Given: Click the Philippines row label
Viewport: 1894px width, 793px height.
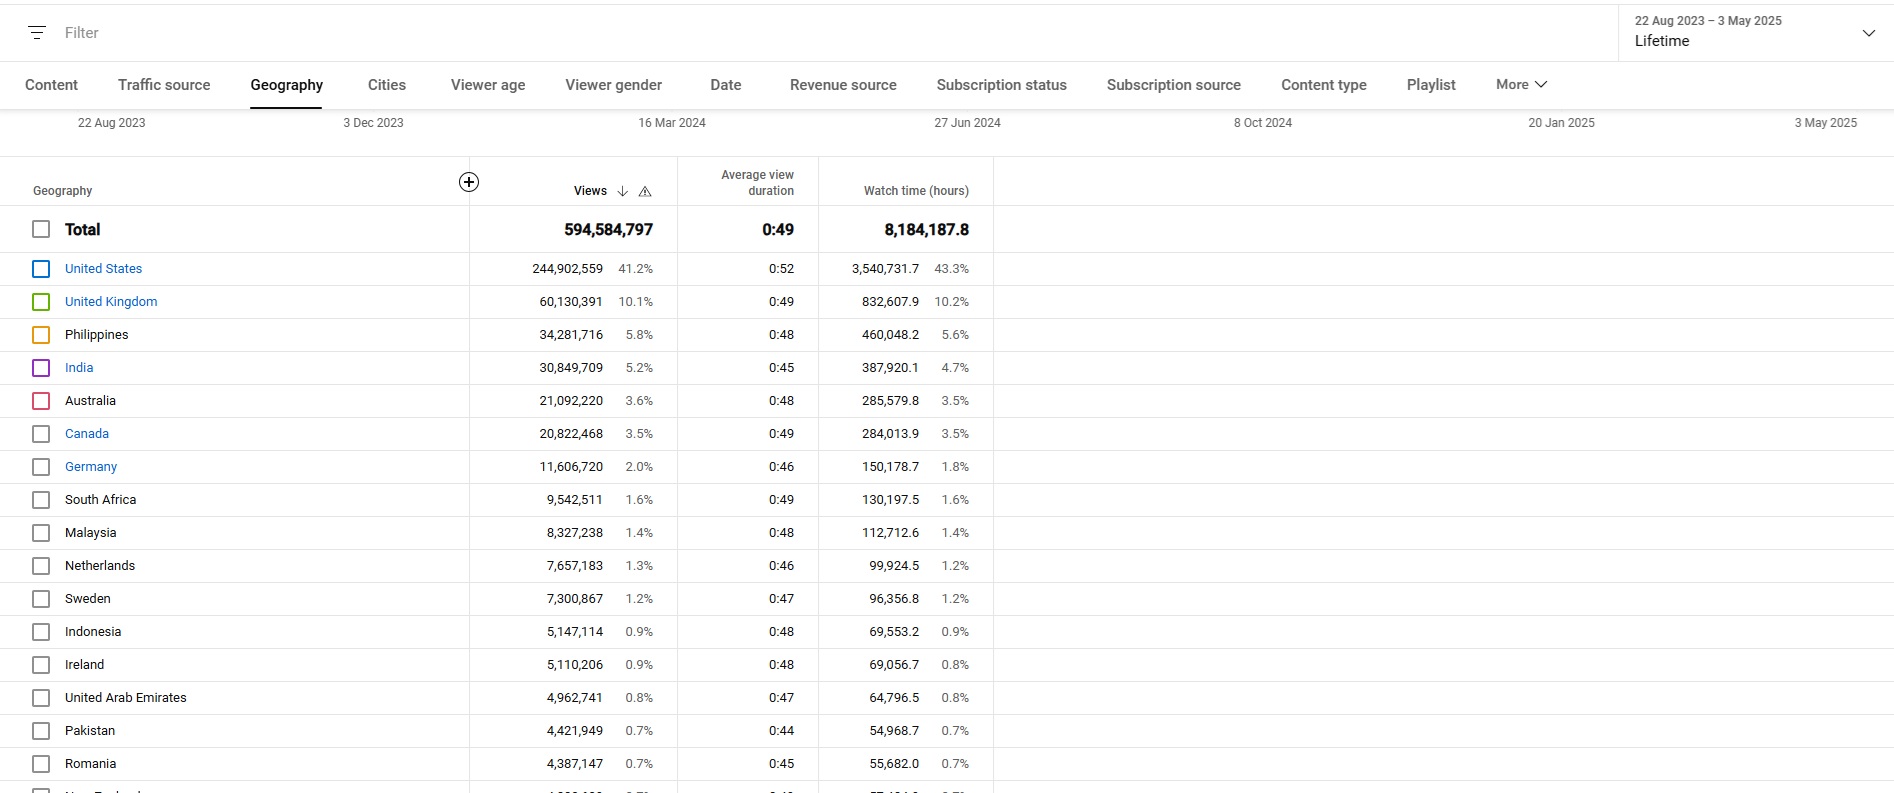Looking at the screenshot, I should [96, 335].
